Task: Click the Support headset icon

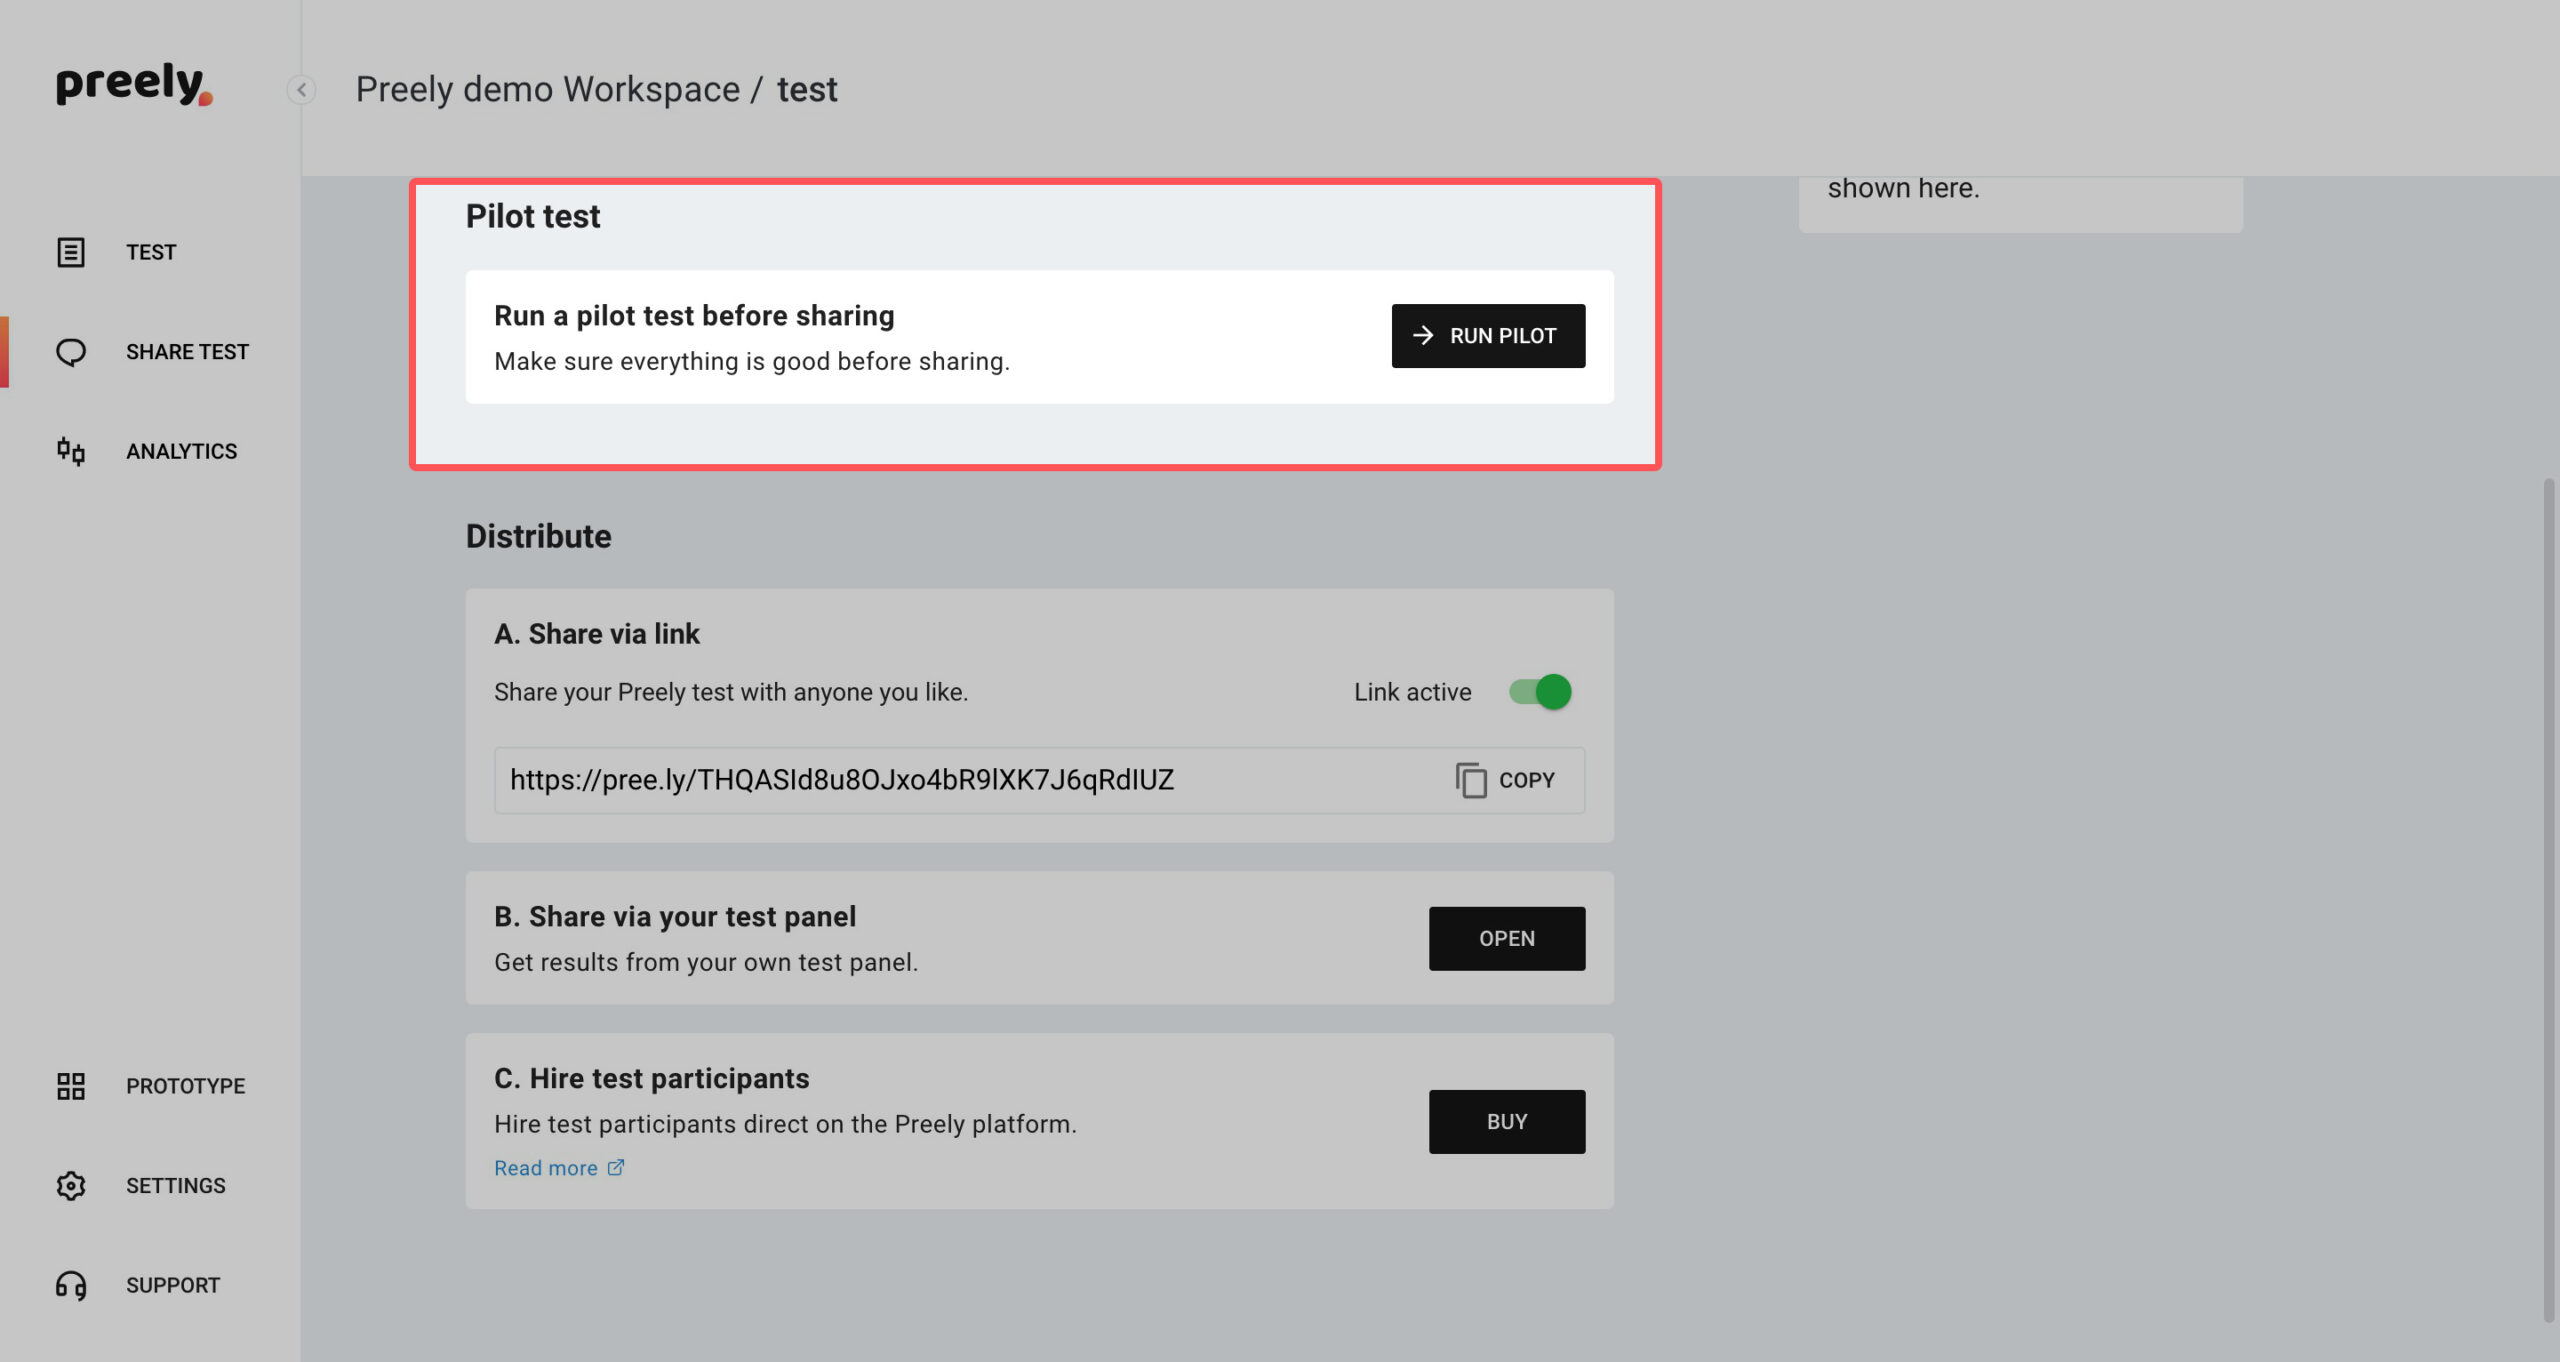Action: tap(71, 1285)
